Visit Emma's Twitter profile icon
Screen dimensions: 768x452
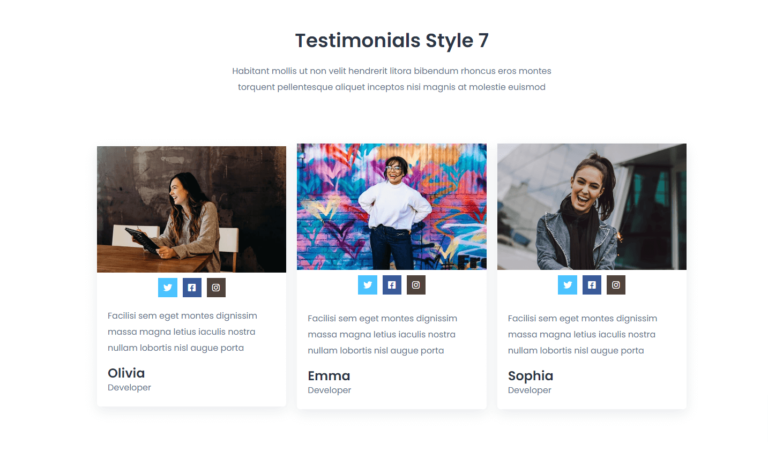[367, 285]
